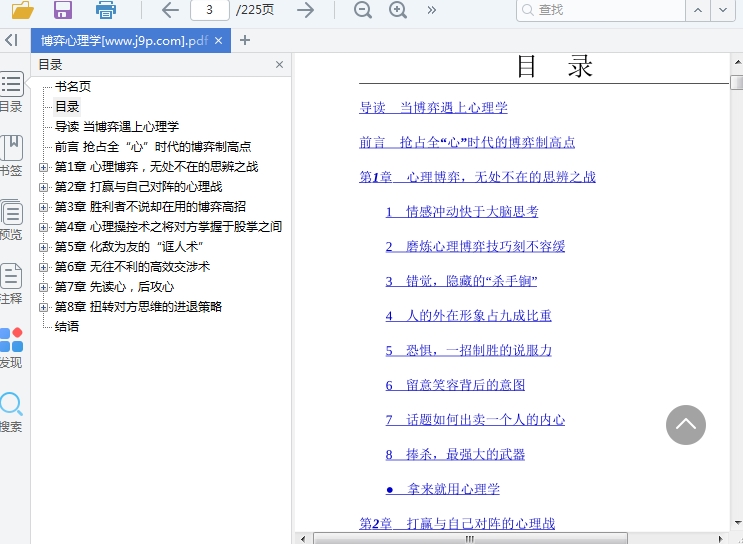The width and height of the screenshot is (743, 544).
Task: Open link 拿来就用心理学
Action: [443, 489]
